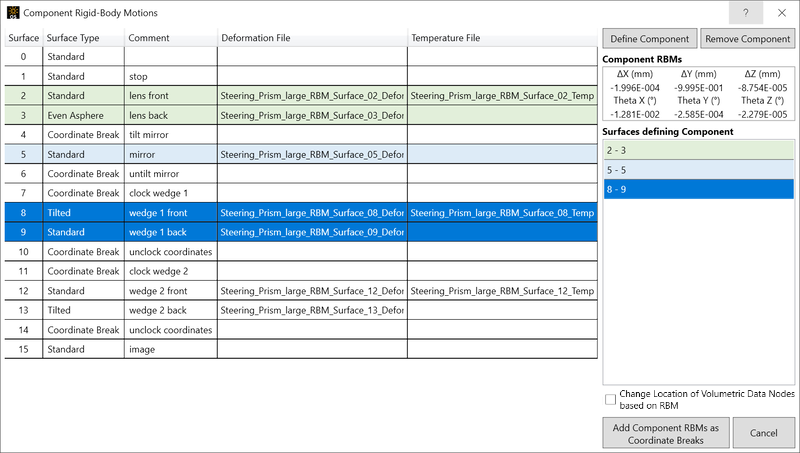
Task: Click surface number 15 cell
Action: click(x=23, y=349)
